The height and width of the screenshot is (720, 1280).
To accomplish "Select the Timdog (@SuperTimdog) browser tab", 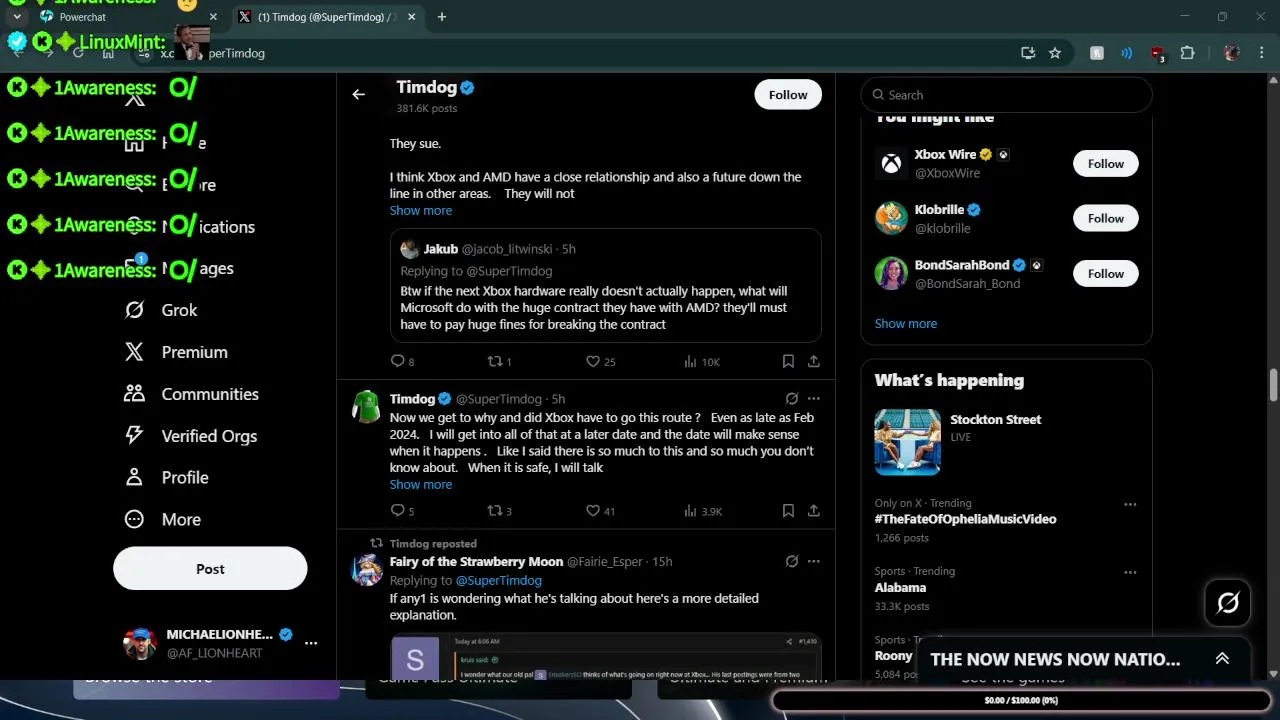I will pyautogui.click(x=328, y=17).
